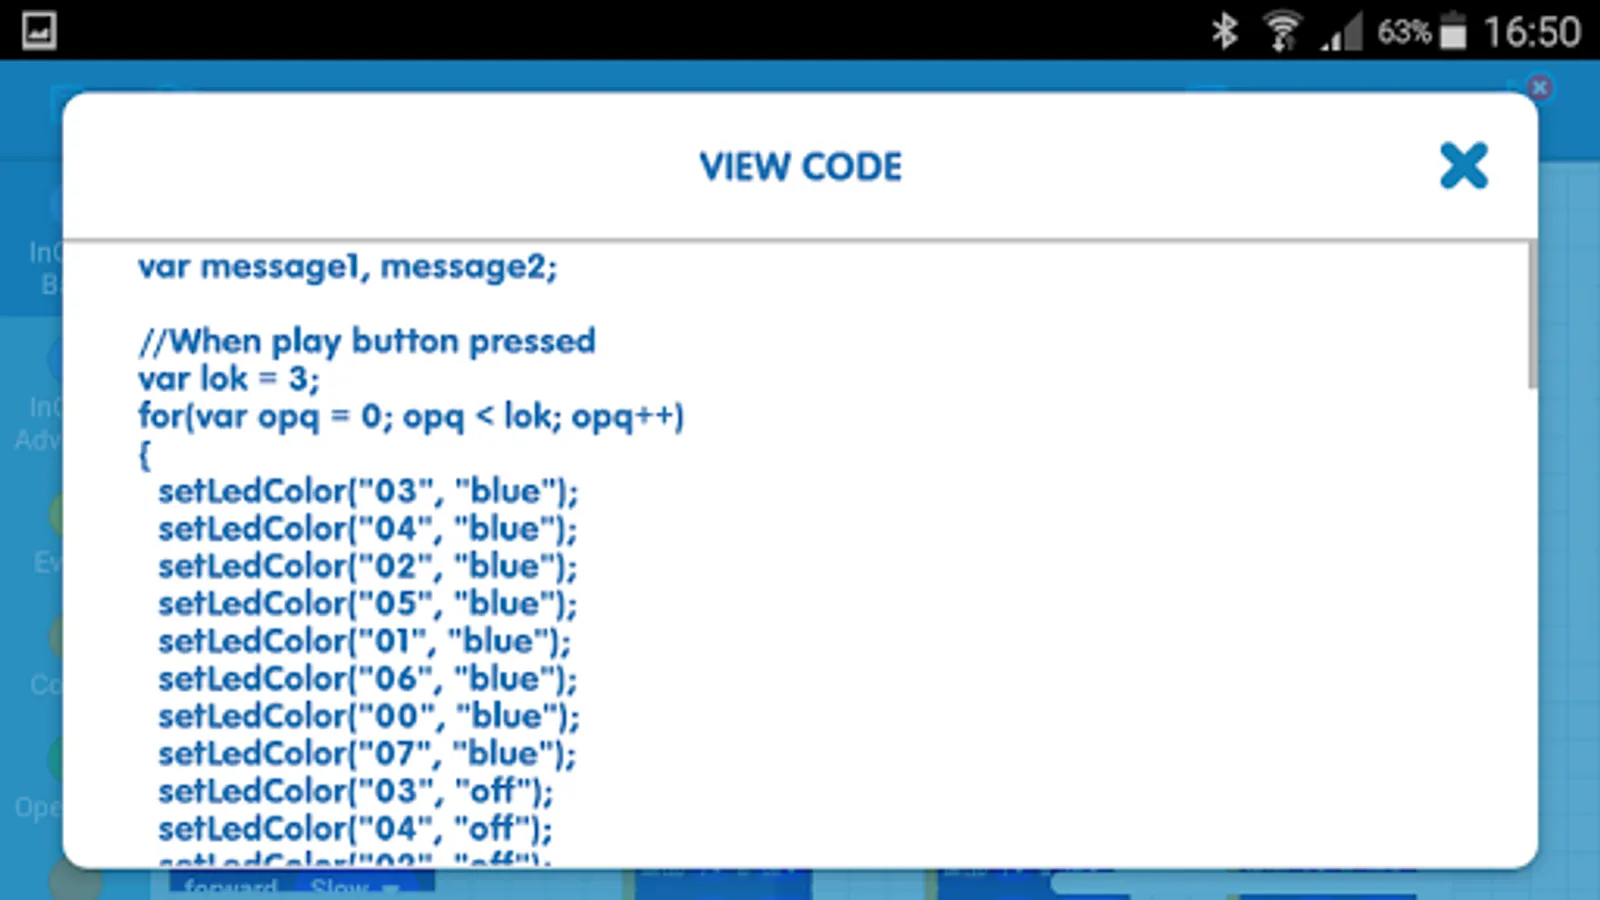Open the Slow speed dropdown on the forward block
The height and width of the screenshot is (900, 1600).
345,888
